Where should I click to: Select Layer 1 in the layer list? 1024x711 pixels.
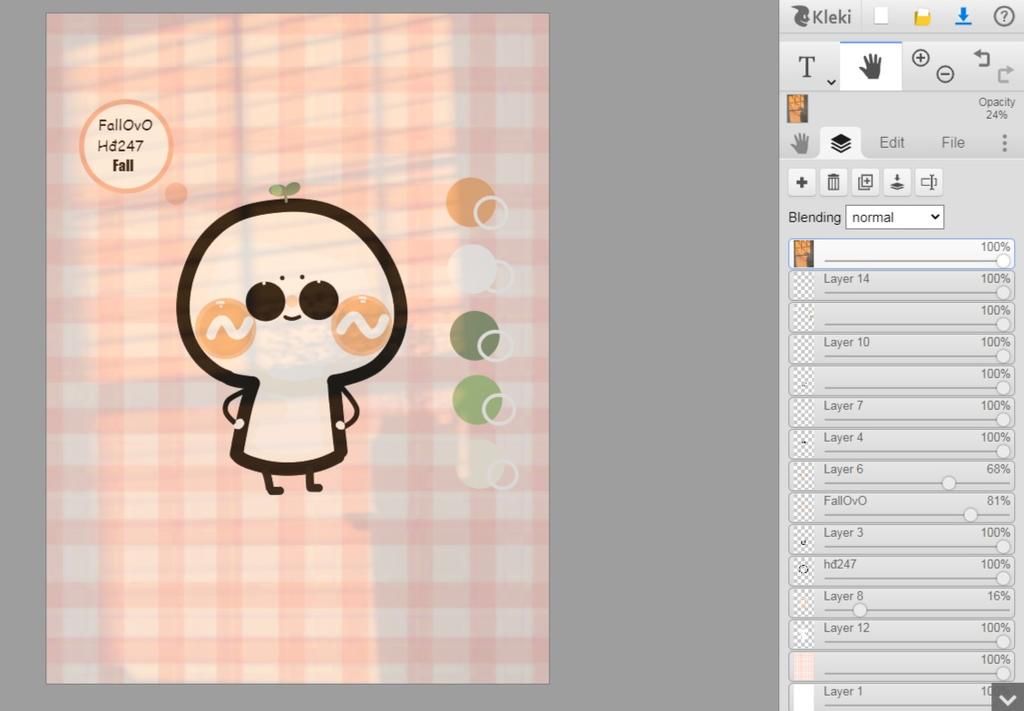tap(901, 697)
